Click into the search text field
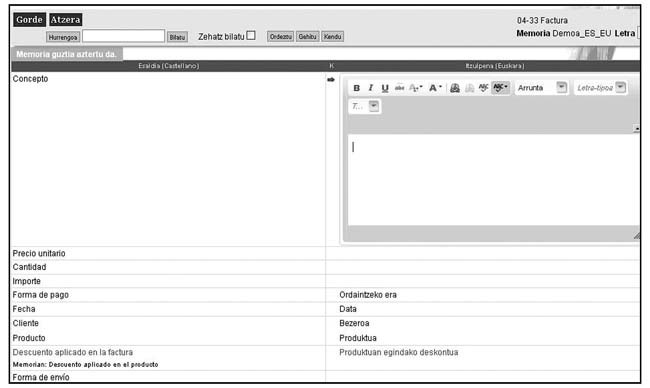 (x=124, y=36)
